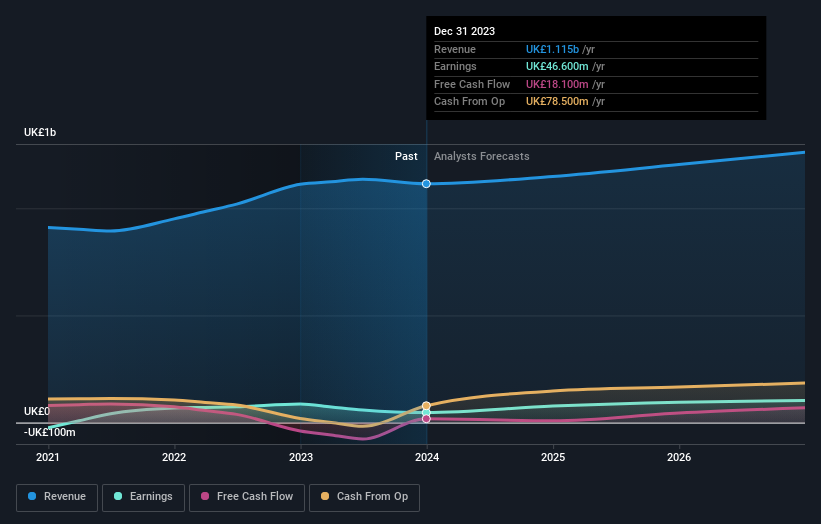Click the pink Free Cash Flow data point
This screenshot has width=821, height=524.
click(x=426, y=419)
